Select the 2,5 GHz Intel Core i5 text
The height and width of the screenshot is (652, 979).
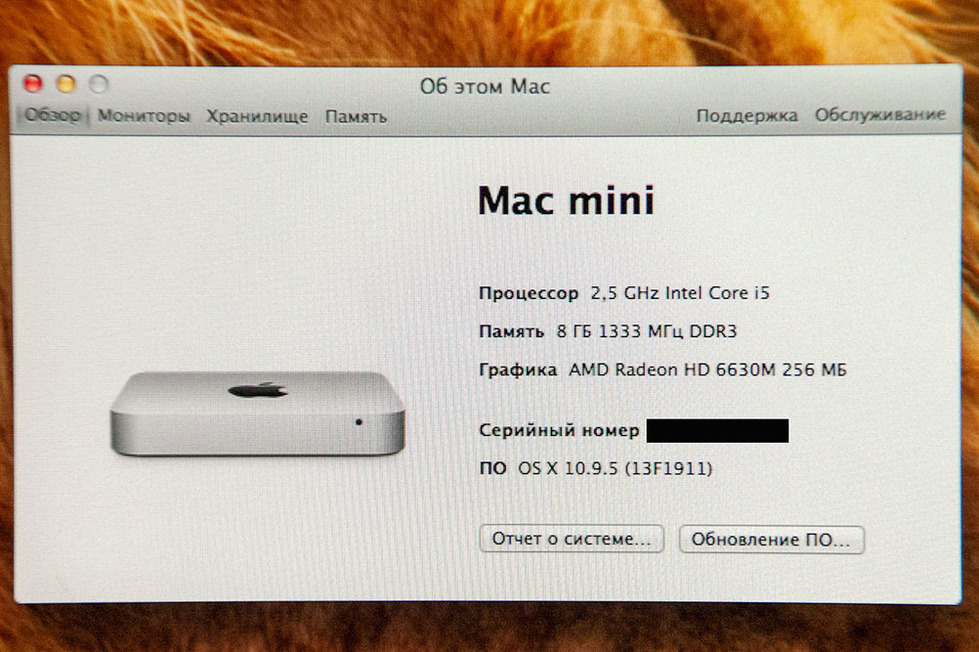(680, 293)
